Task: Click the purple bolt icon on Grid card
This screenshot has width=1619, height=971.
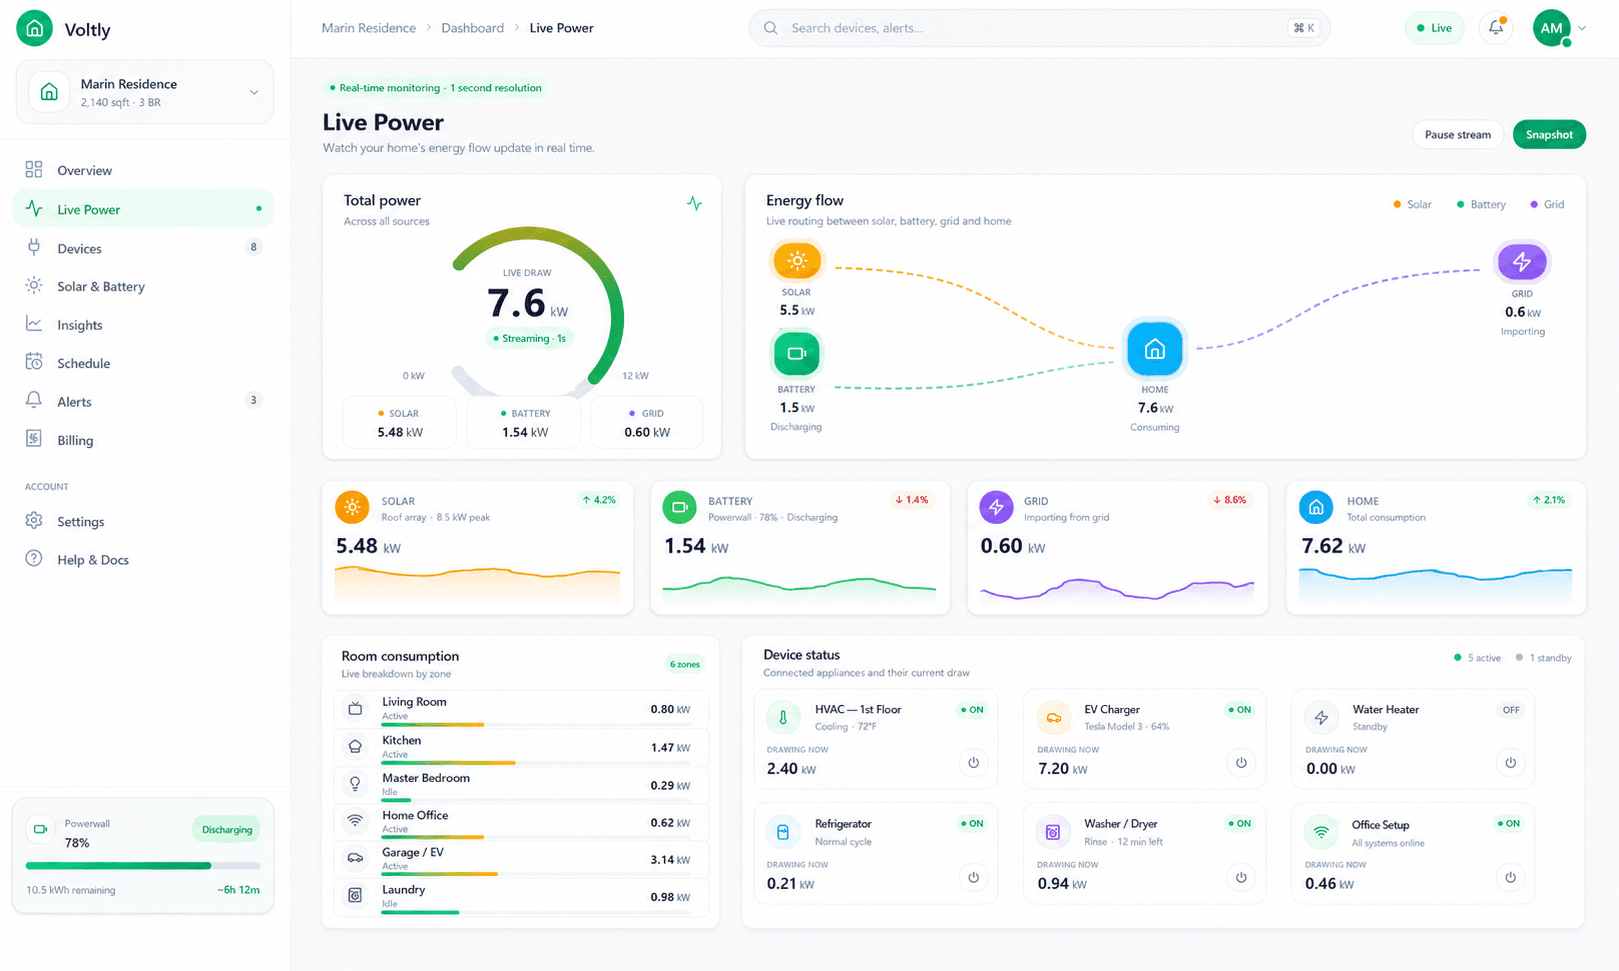Action: click(x=996, y=507)
